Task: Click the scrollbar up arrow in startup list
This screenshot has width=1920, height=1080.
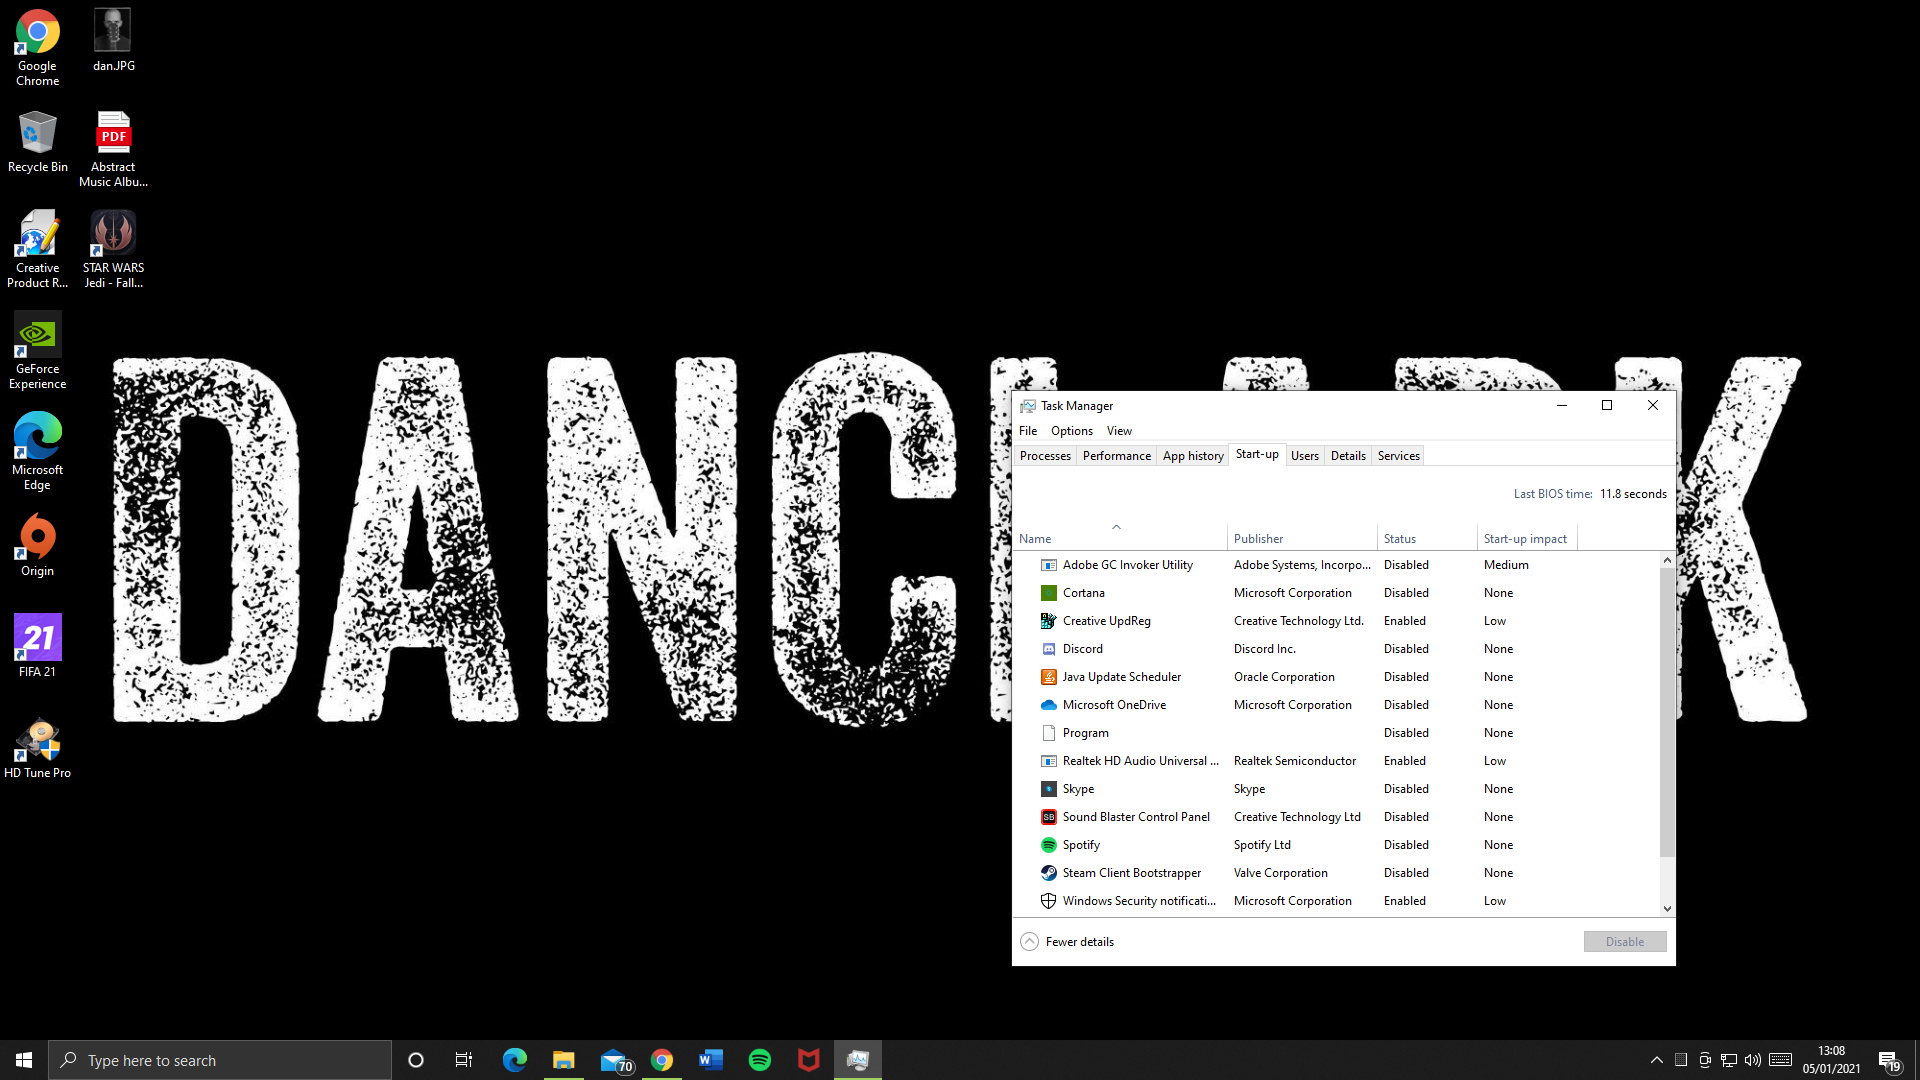Action: pyautogui.click(x=1667, y=560)
